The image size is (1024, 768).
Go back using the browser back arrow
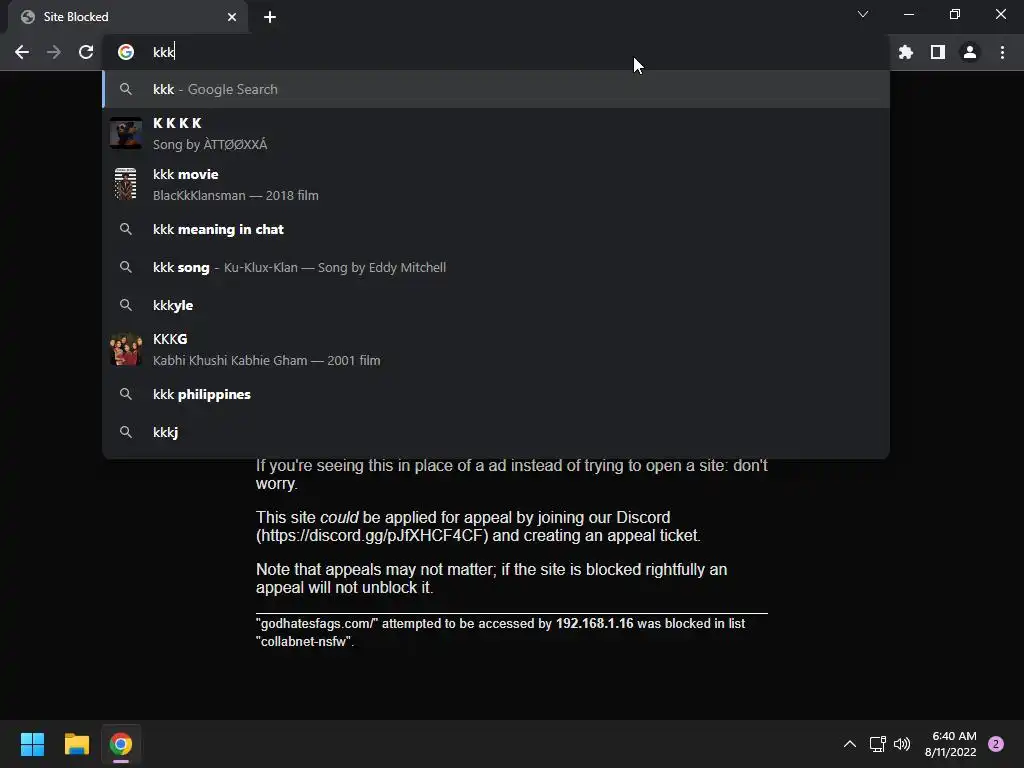(22, 52)
